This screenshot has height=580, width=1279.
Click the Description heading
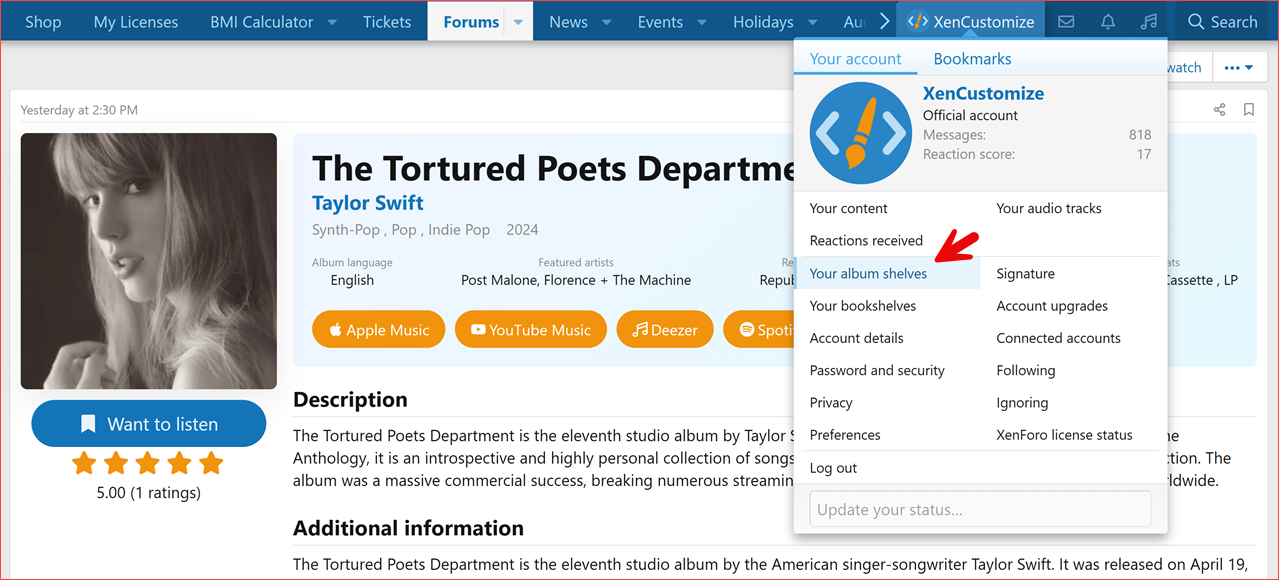350,400
